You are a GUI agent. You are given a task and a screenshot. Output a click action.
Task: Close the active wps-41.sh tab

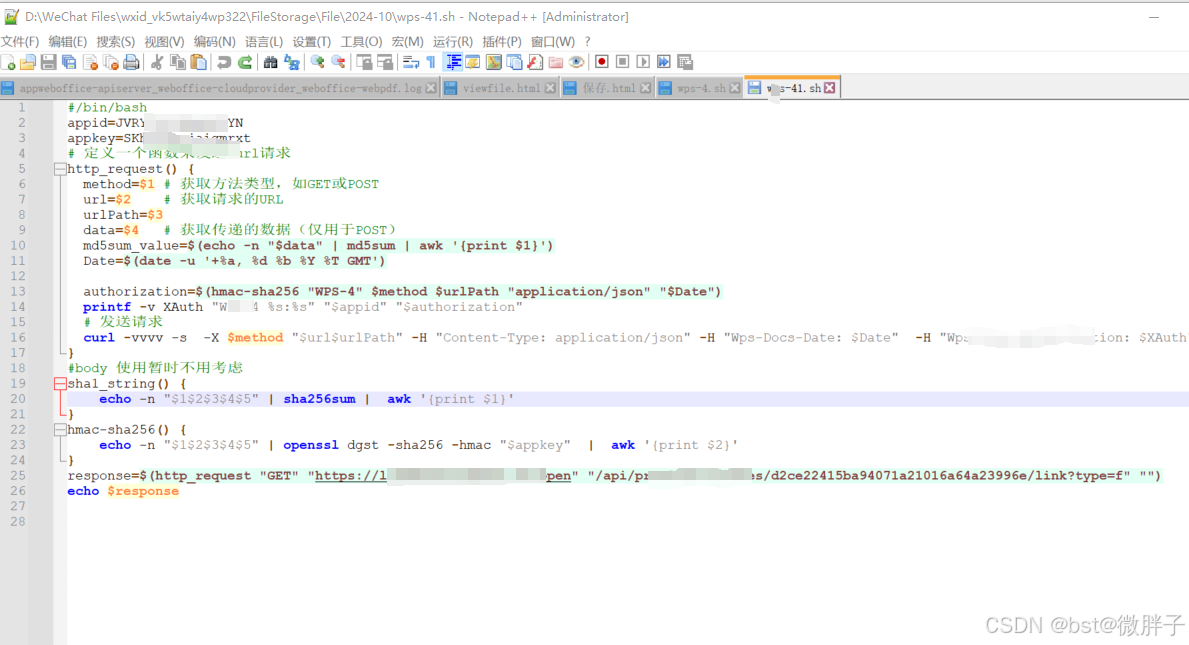pyautogui.click(x=830, y=88)
